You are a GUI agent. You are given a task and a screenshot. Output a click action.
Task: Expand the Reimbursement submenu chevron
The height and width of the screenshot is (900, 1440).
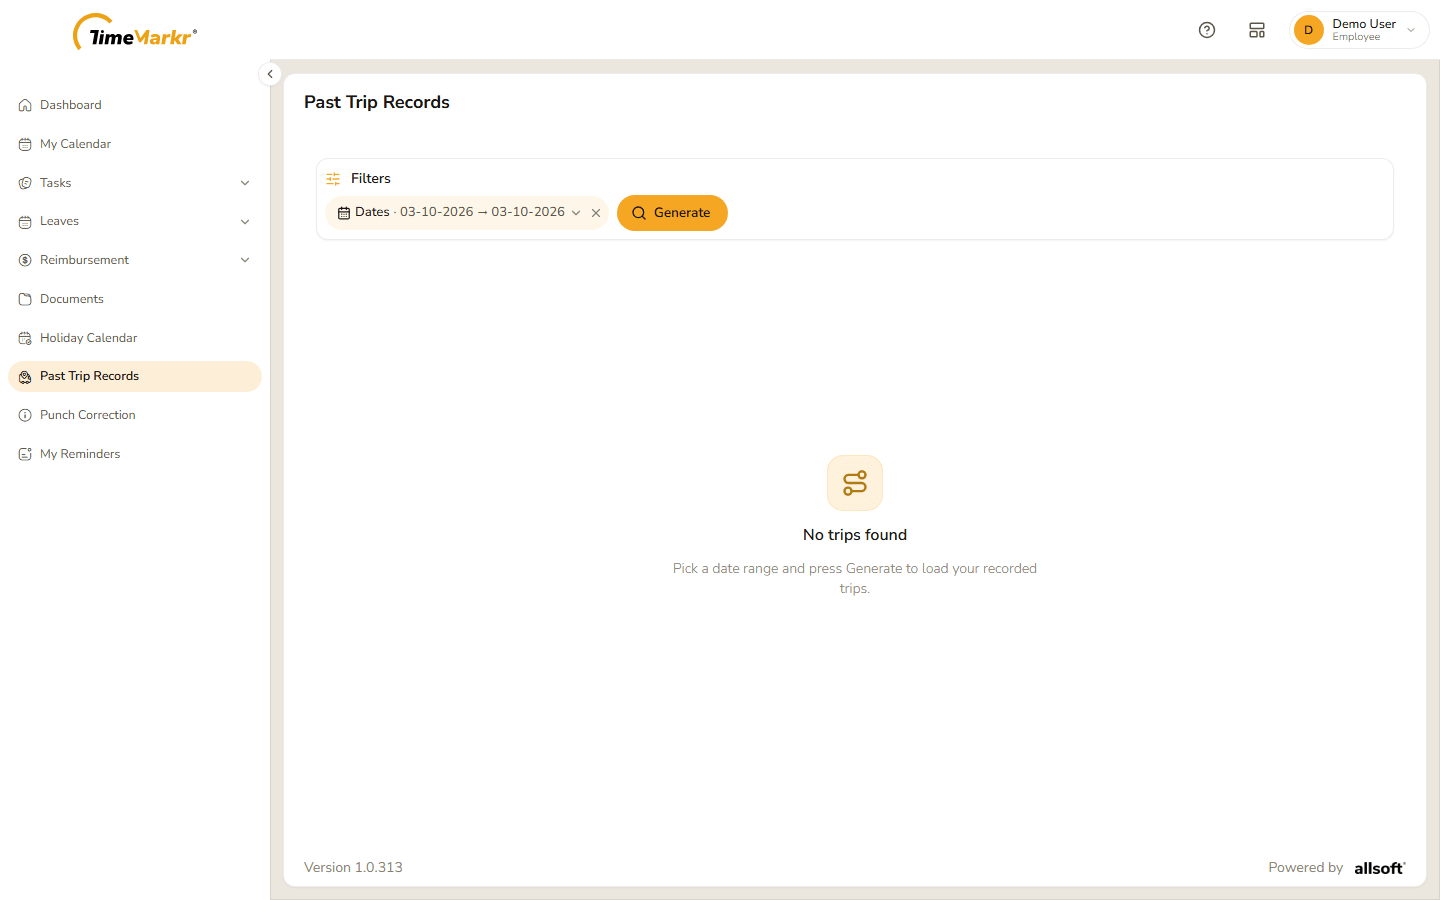(245, 260)
